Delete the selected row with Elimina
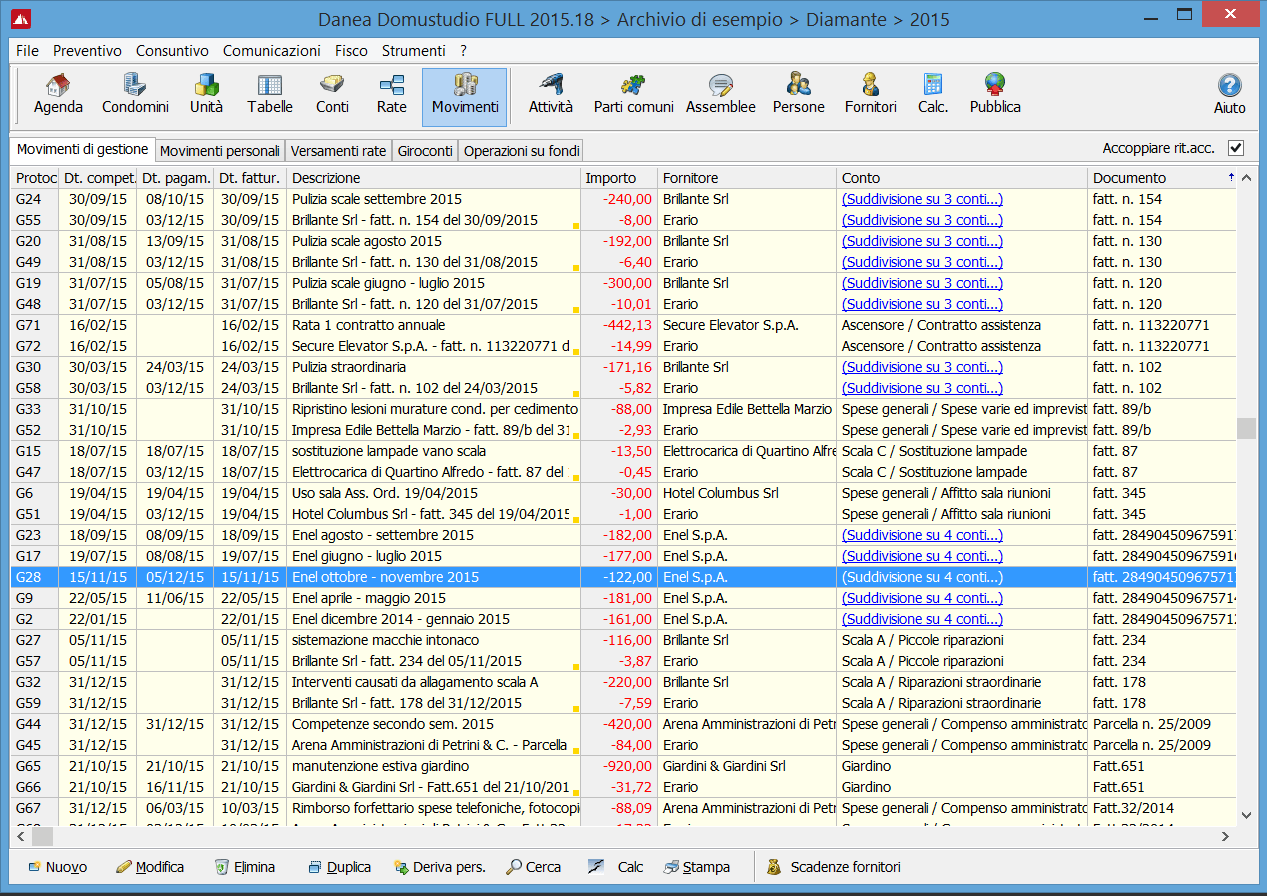1267x896 pixels. click(245, 867)
